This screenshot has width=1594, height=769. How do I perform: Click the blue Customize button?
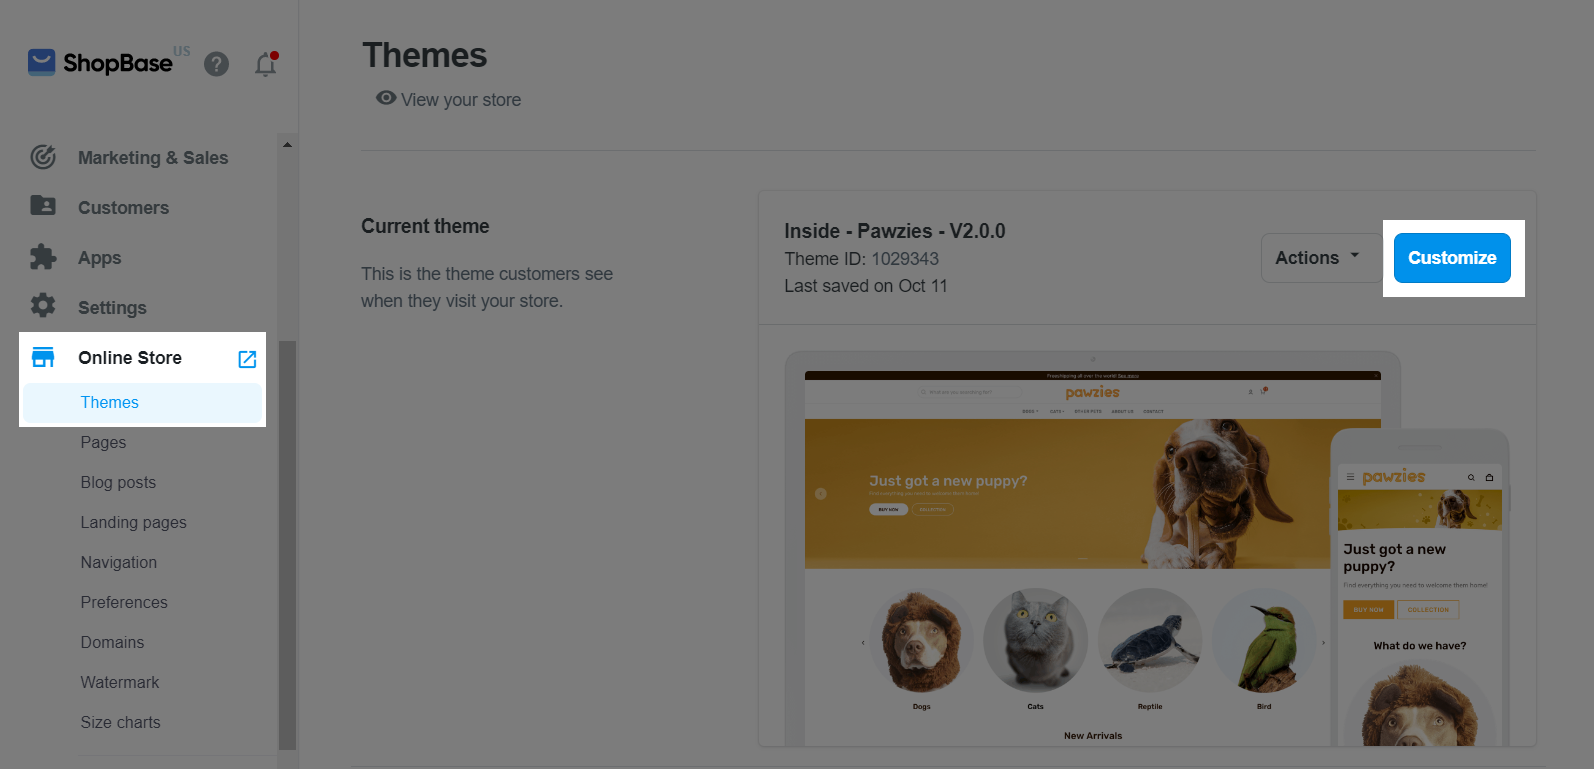[1452, 258]
